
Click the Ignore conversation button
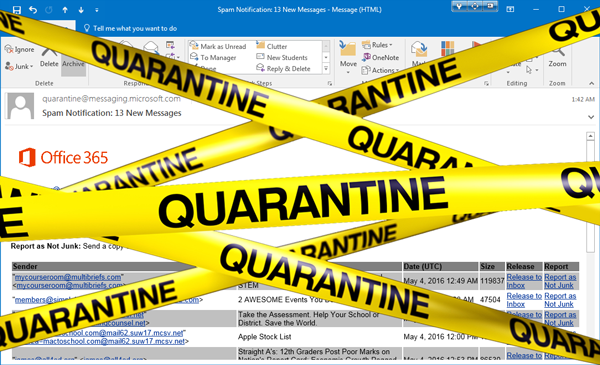tap(20, 49)
